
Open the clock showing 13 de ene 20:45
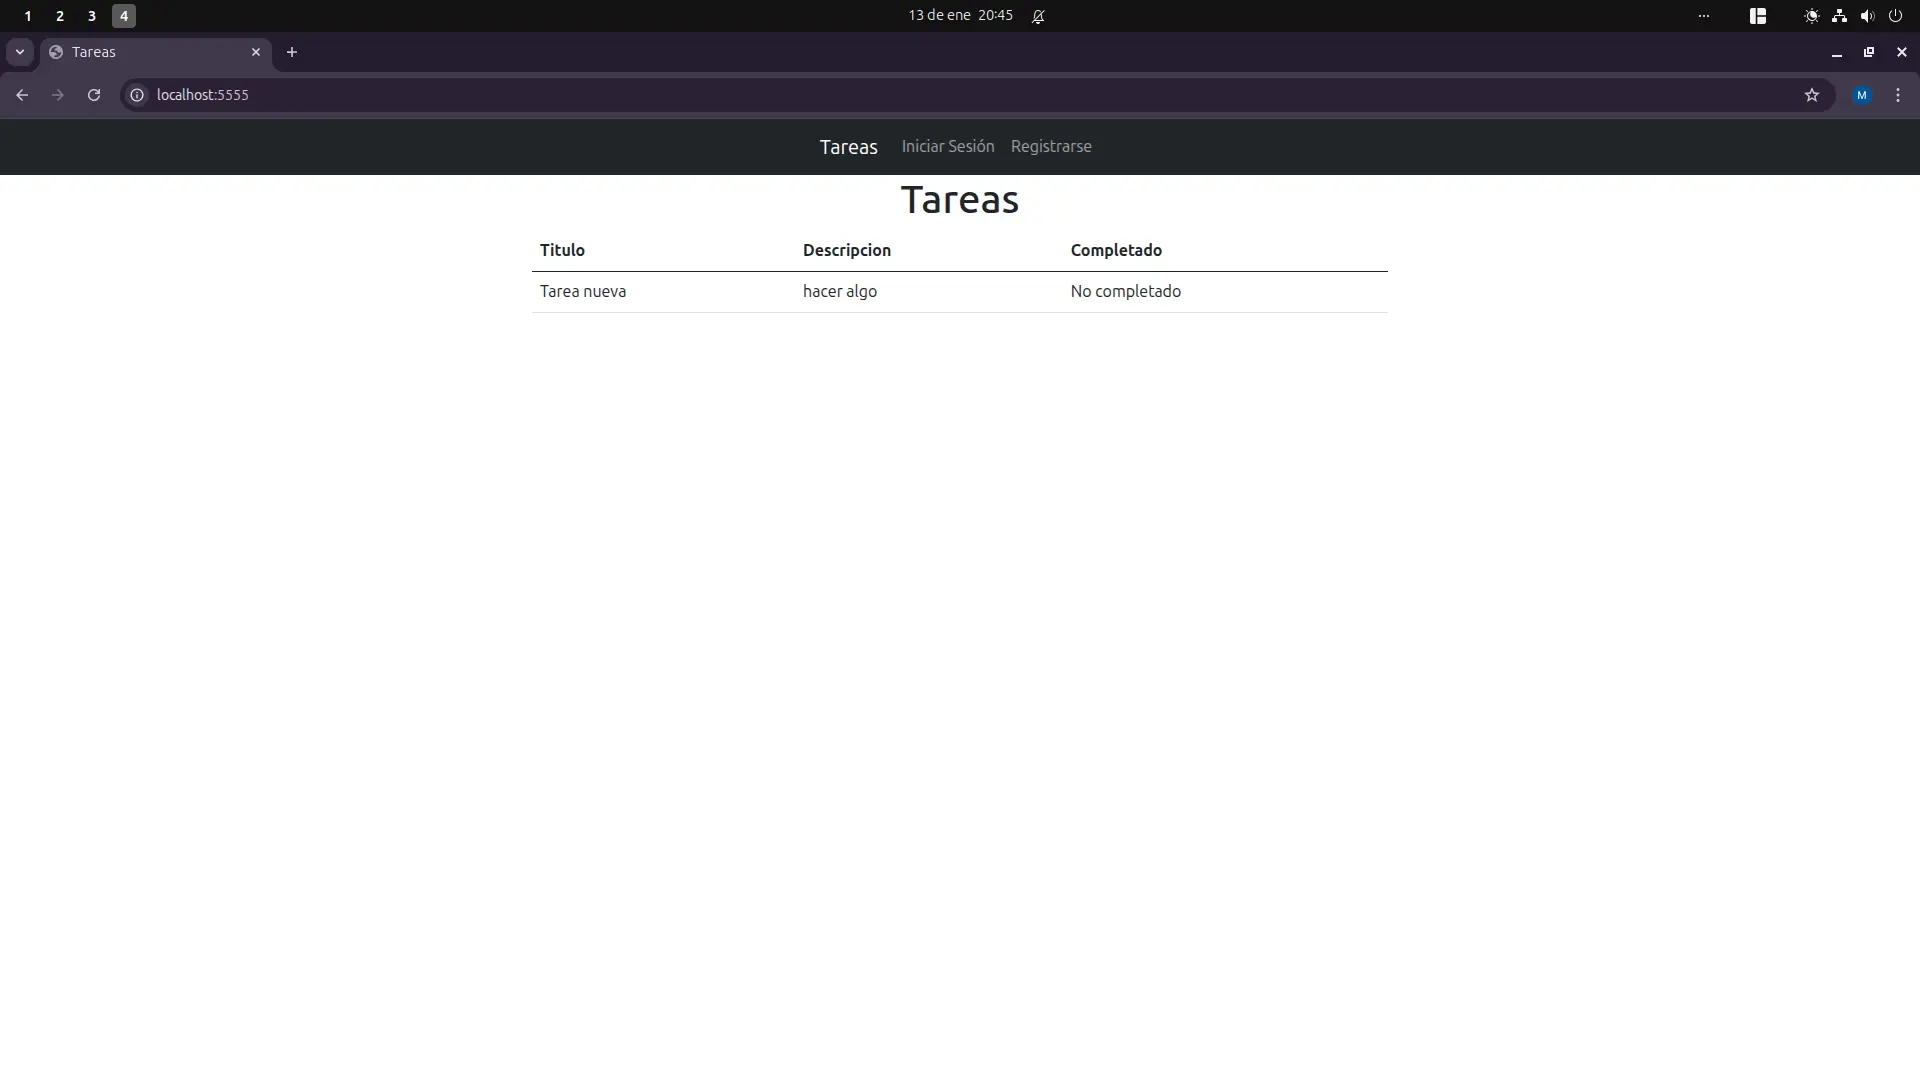tap(958, 15)
